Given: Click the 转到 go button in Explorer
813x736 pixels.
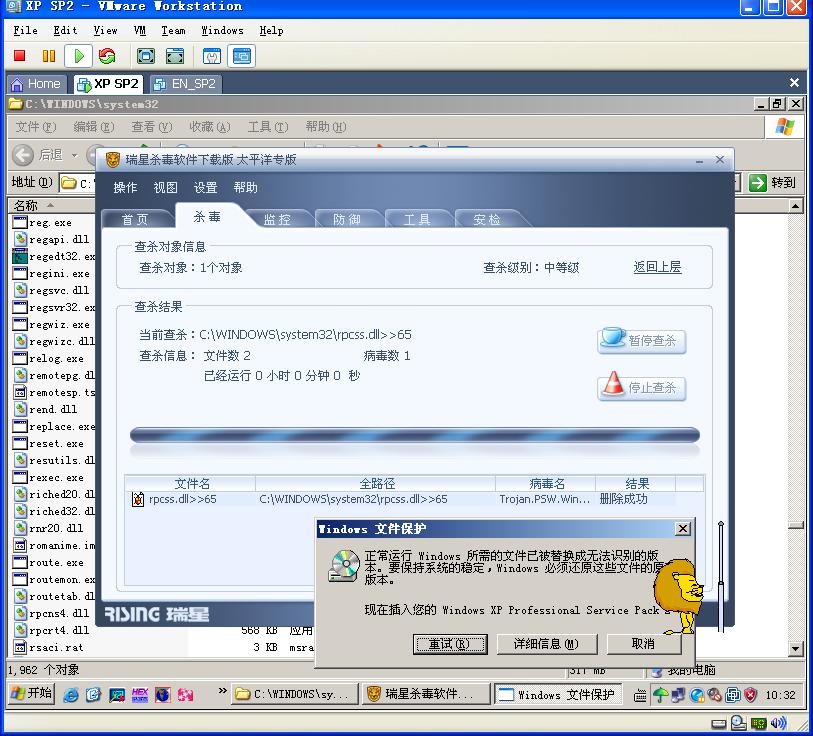Looking at the screenshot, I should pyautogui.click(x=773, y=183).
